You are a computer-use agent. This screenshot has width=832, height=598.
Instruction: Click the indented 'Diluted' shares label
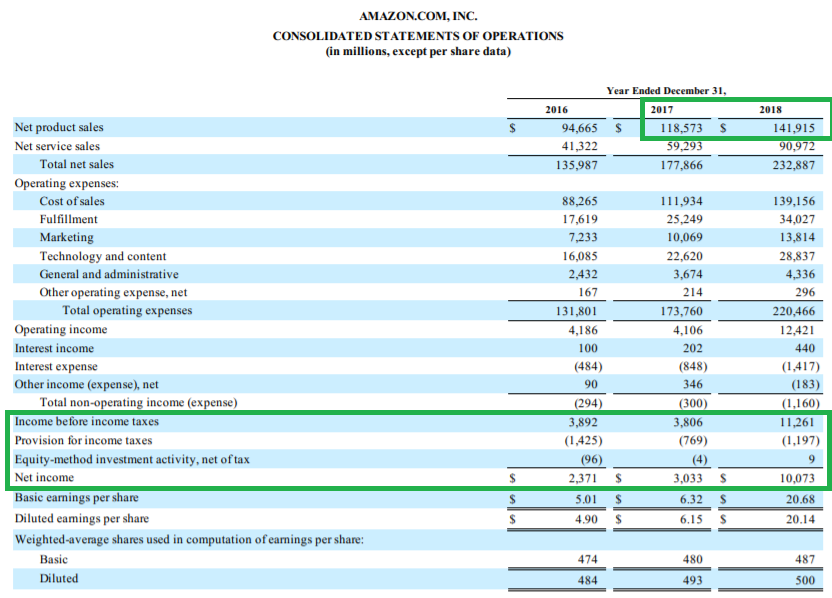pyautogui.click(x=58, y=578)
